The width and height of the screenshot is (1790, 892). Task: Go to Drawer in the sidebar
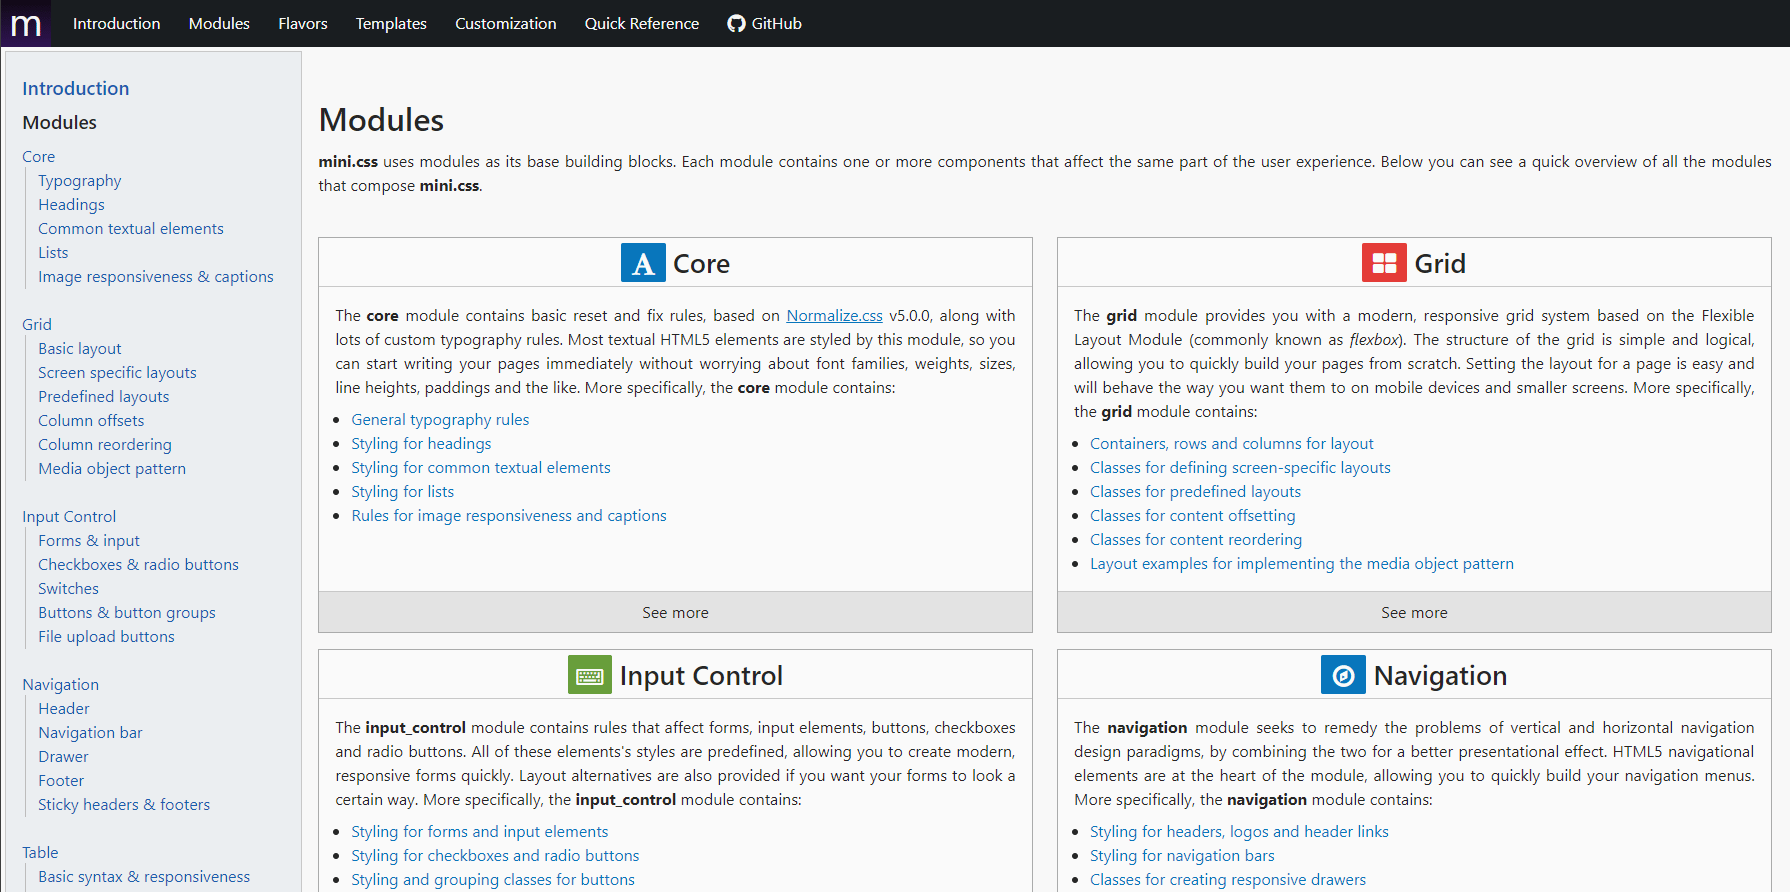(x=63, y=757)
